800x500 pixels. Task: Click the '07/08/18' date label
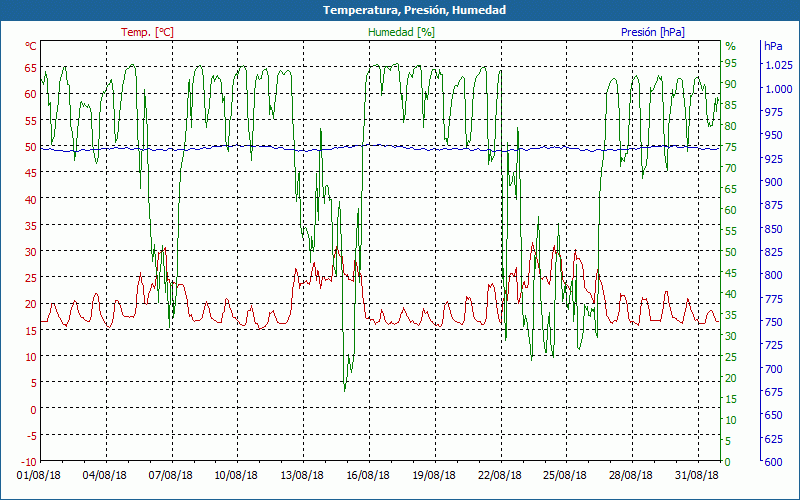point(170,475)
